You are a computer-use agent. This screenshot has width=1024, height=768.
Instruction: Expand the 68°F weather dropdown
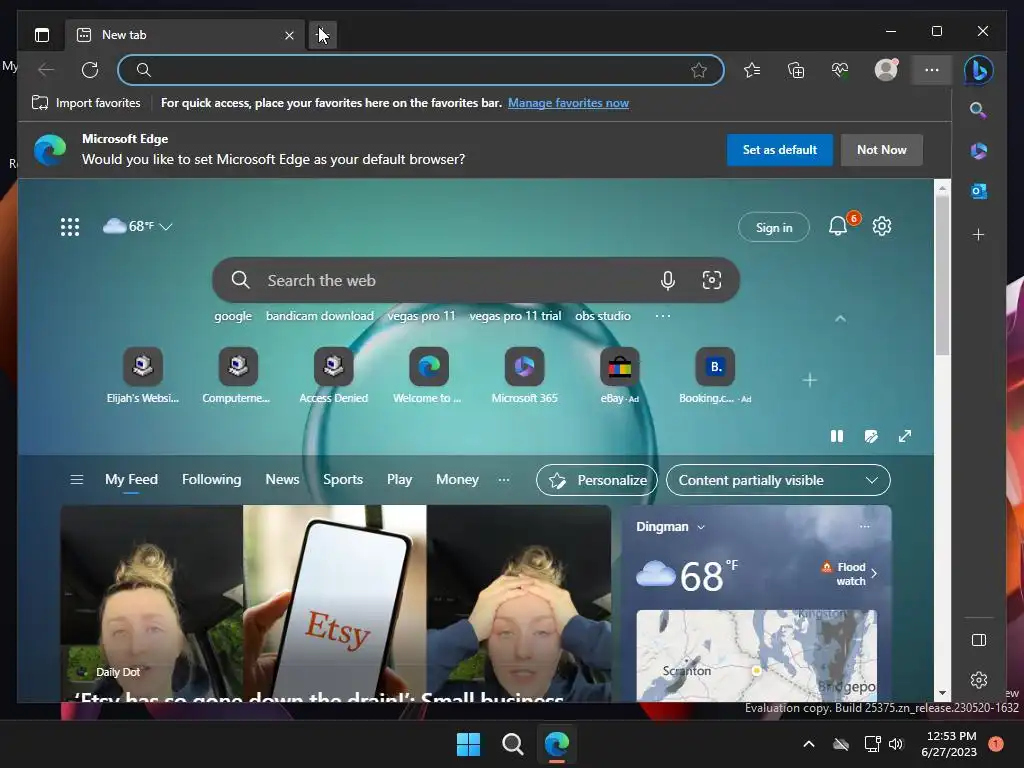138,226
